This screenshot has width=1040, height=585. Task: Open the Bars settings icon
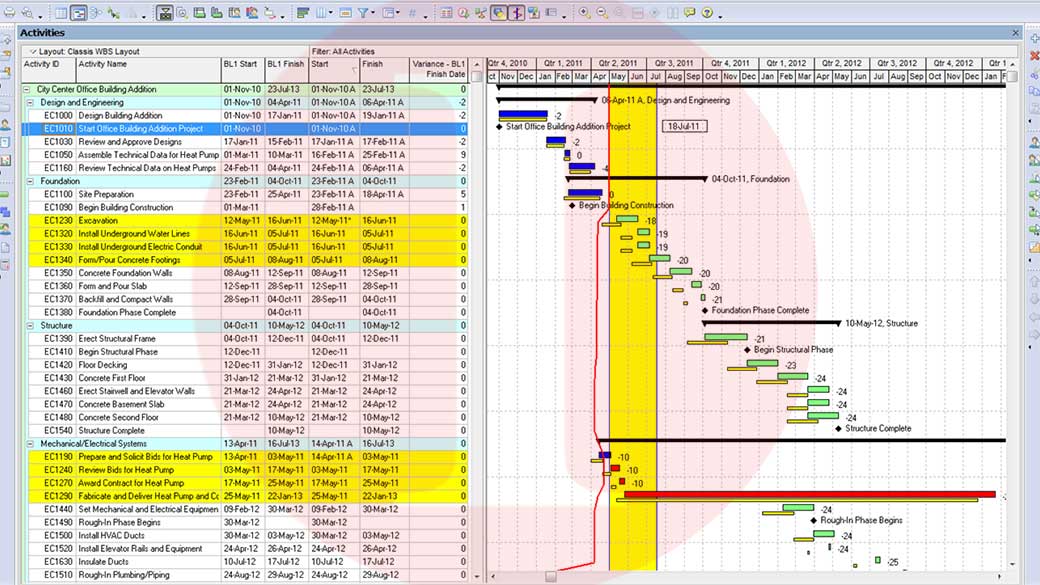(302, 13)
